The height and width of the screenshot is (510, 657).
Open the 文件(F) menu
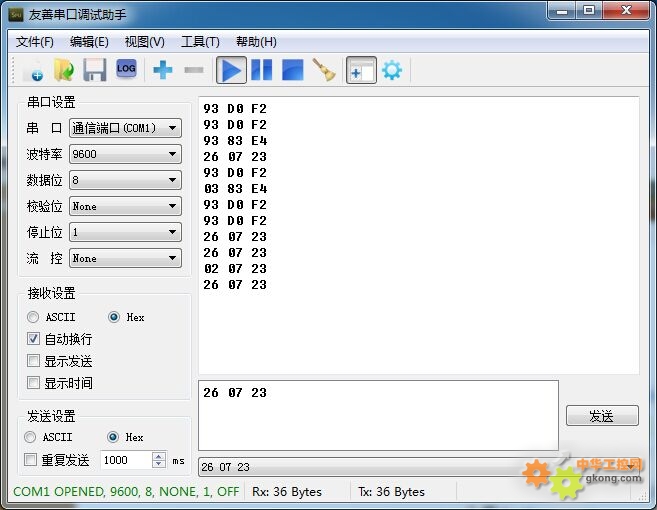click(35, 41)
